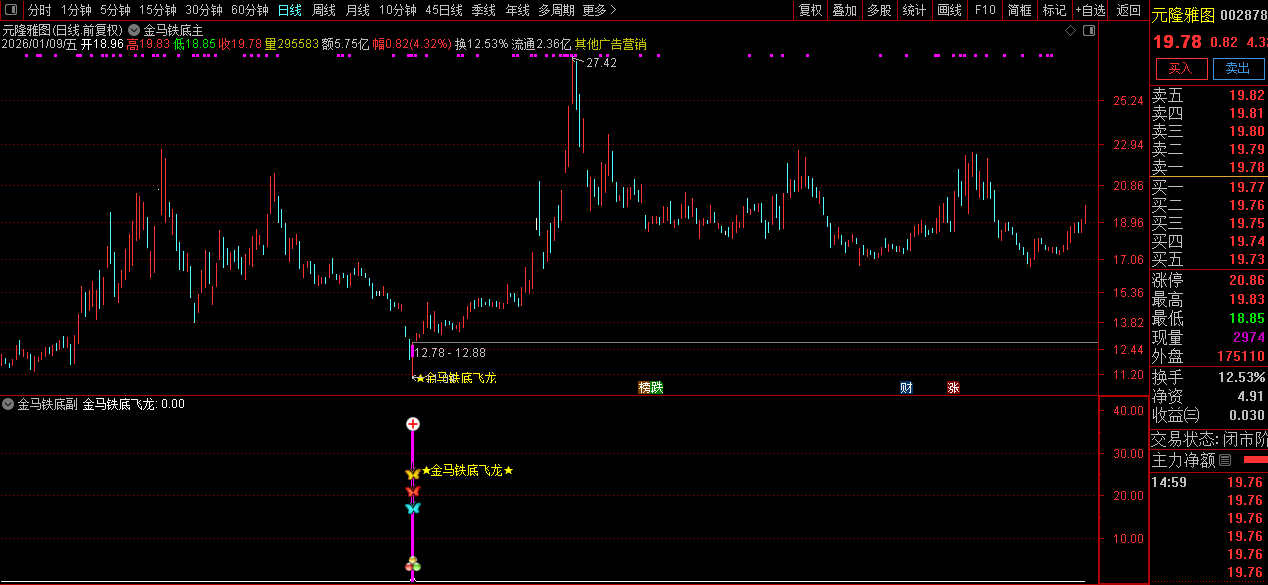
Task: Click the blue 卖出 sell button
Action: click(x=1238, y=68)
